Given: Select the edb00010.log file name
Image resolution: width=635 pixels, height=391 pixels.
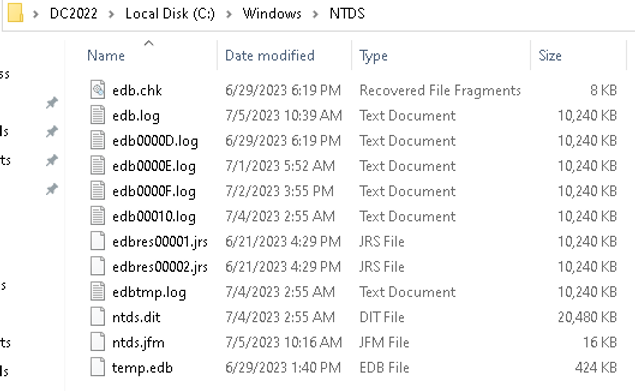Looking at the screenshot, I should pos(154,216).
